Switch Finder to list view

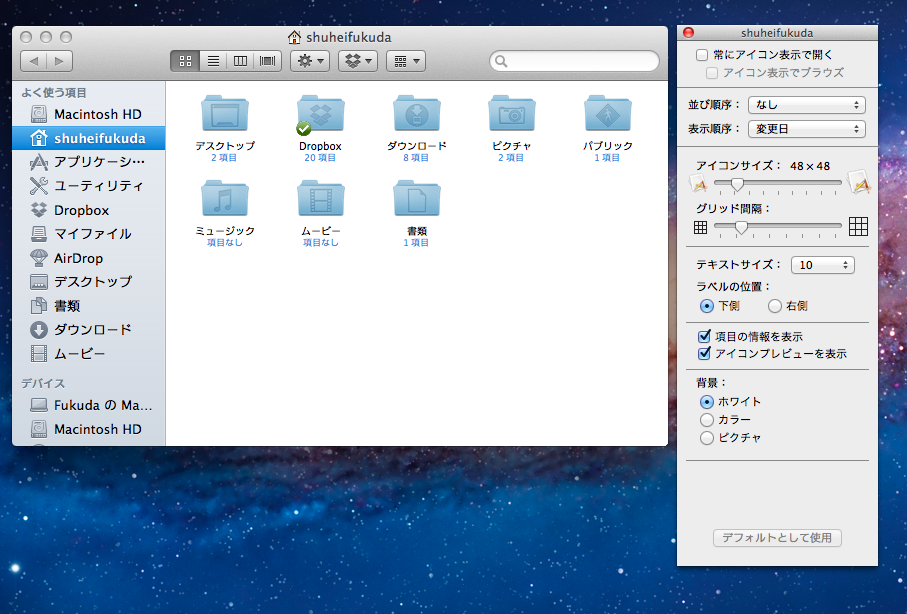coord(213,61)
